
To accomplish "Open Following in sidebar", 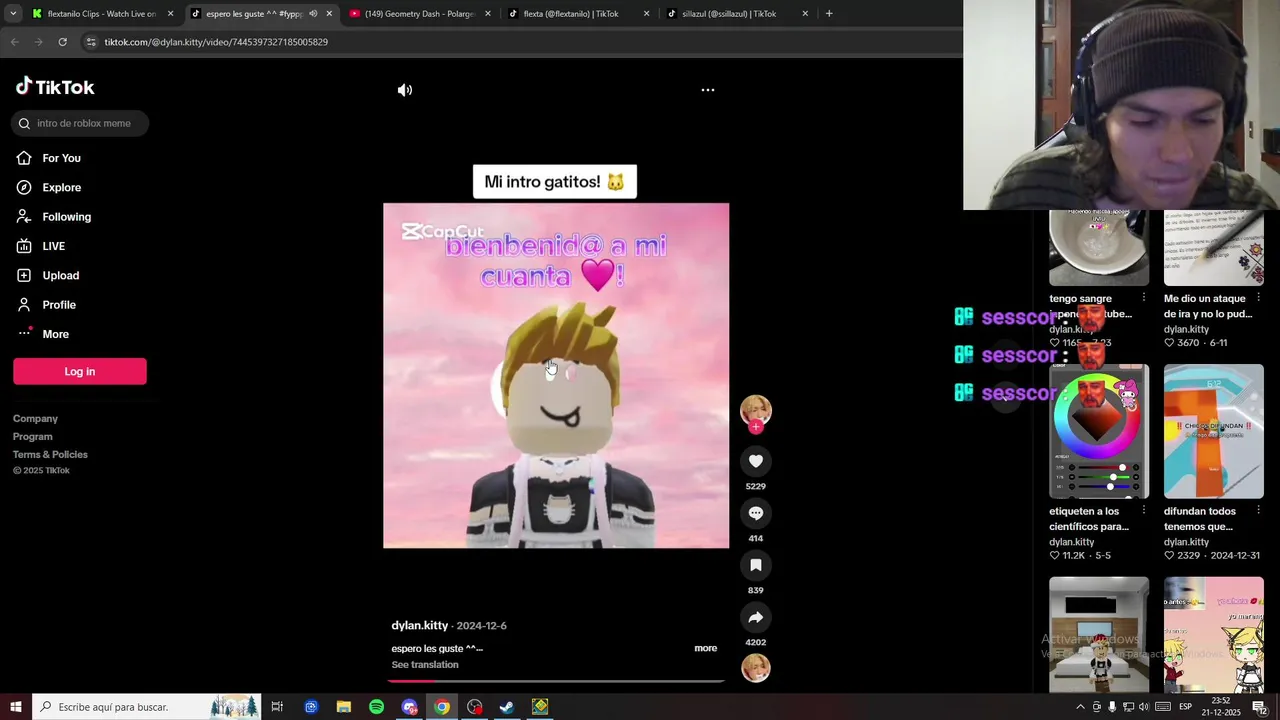I will click(x=66, y=217).
